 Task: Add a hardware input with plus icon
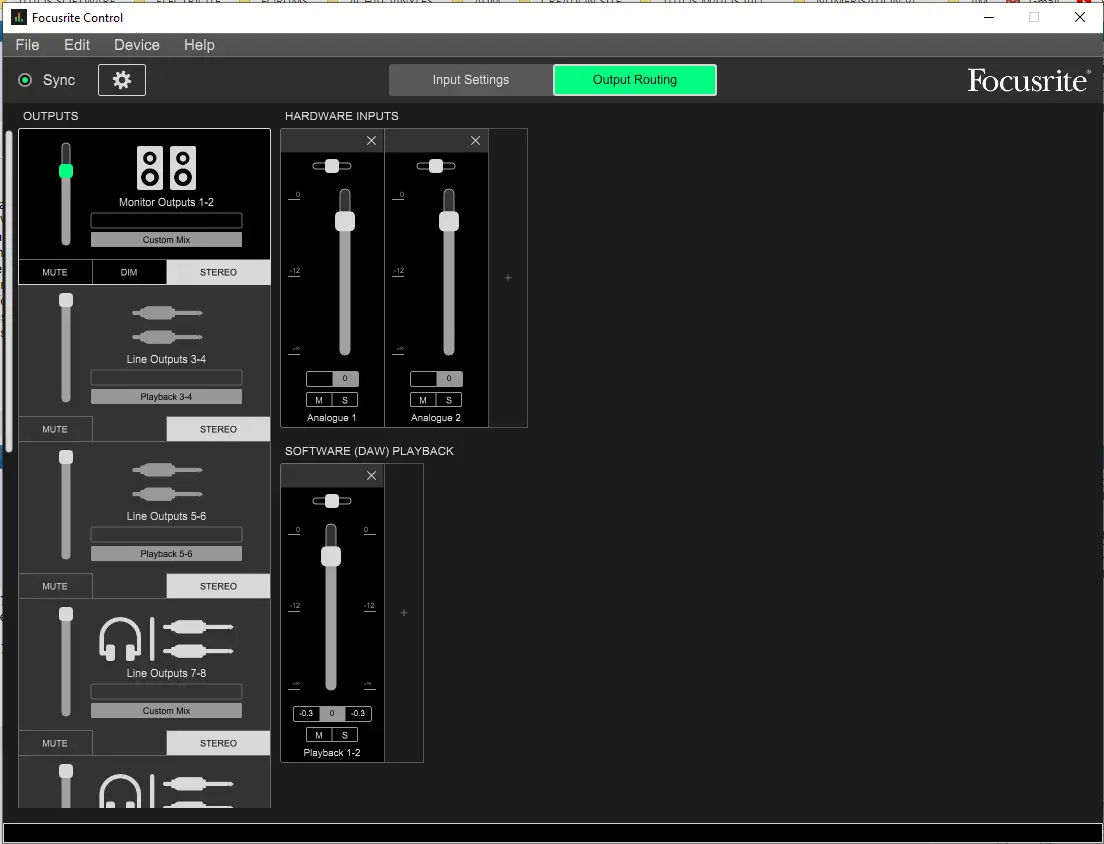[507, 278]
